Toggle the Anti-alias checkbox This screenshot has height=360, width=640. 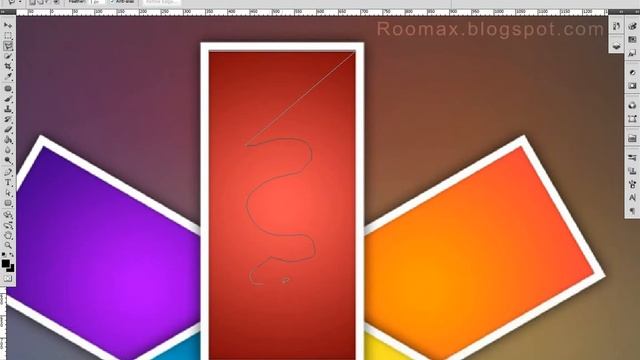tap(112, 2)
